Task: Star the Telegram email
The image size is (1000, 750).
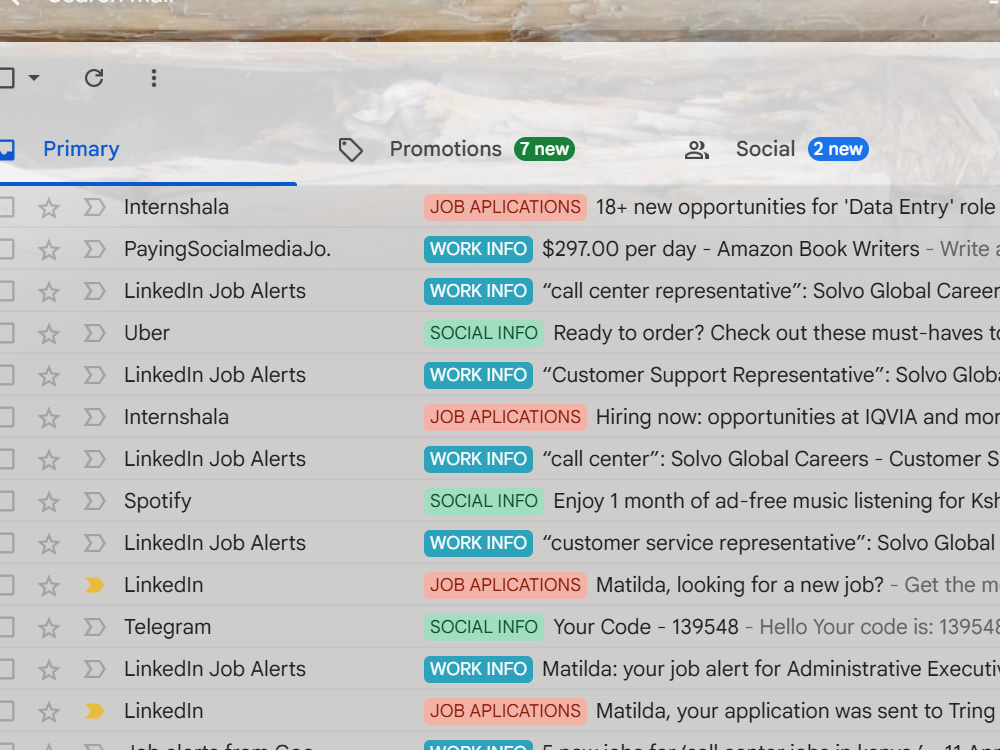Action: tap(49, 628)
